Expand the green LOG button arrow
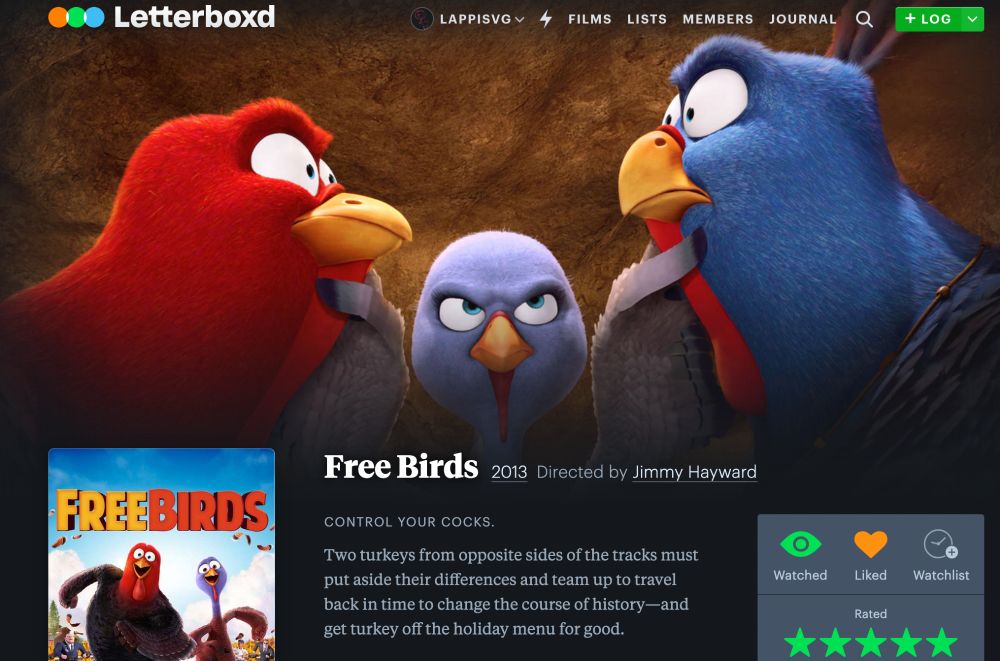 click(x=972, y=19)
